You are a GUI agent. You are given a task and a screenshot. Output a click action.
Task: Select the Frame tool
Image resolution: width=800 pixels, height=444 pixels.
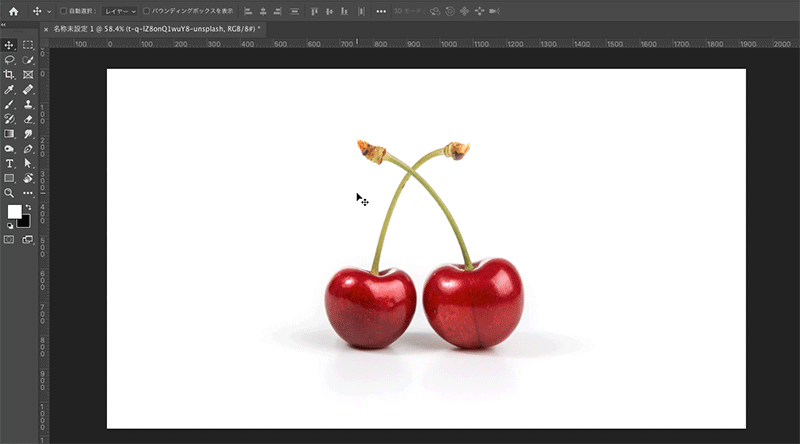coord(28,75)
